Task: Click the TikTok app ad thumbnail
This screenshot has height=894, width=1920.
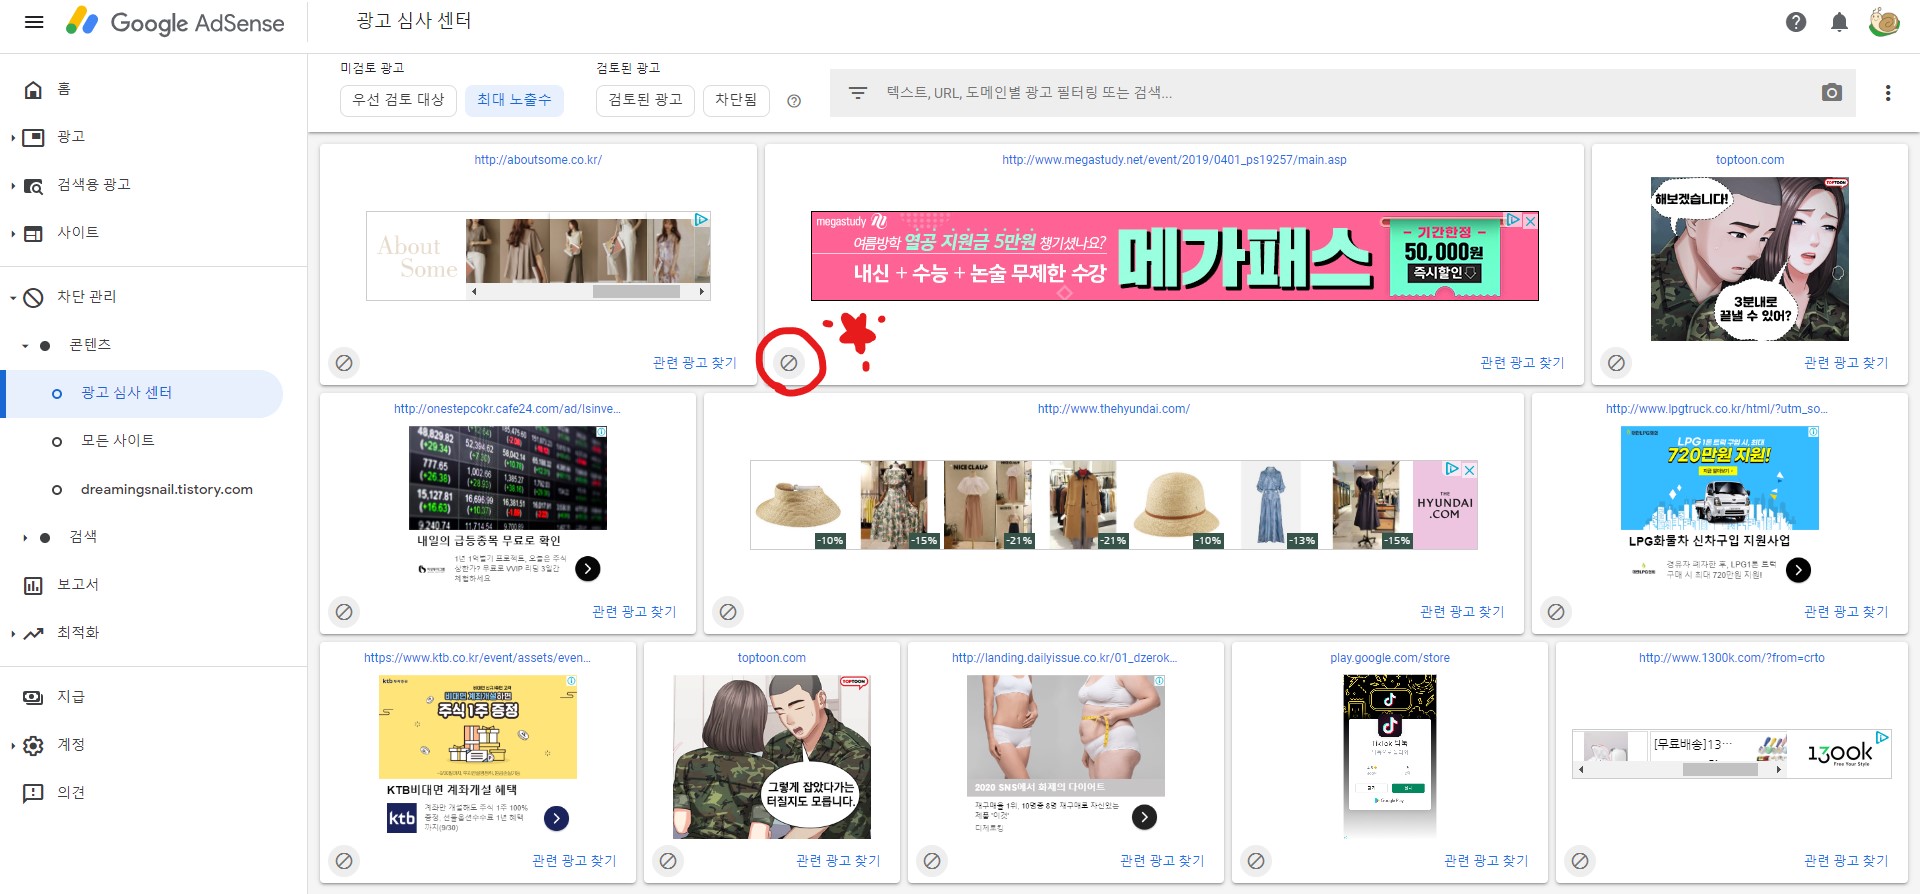Action: click(1389, 755)
